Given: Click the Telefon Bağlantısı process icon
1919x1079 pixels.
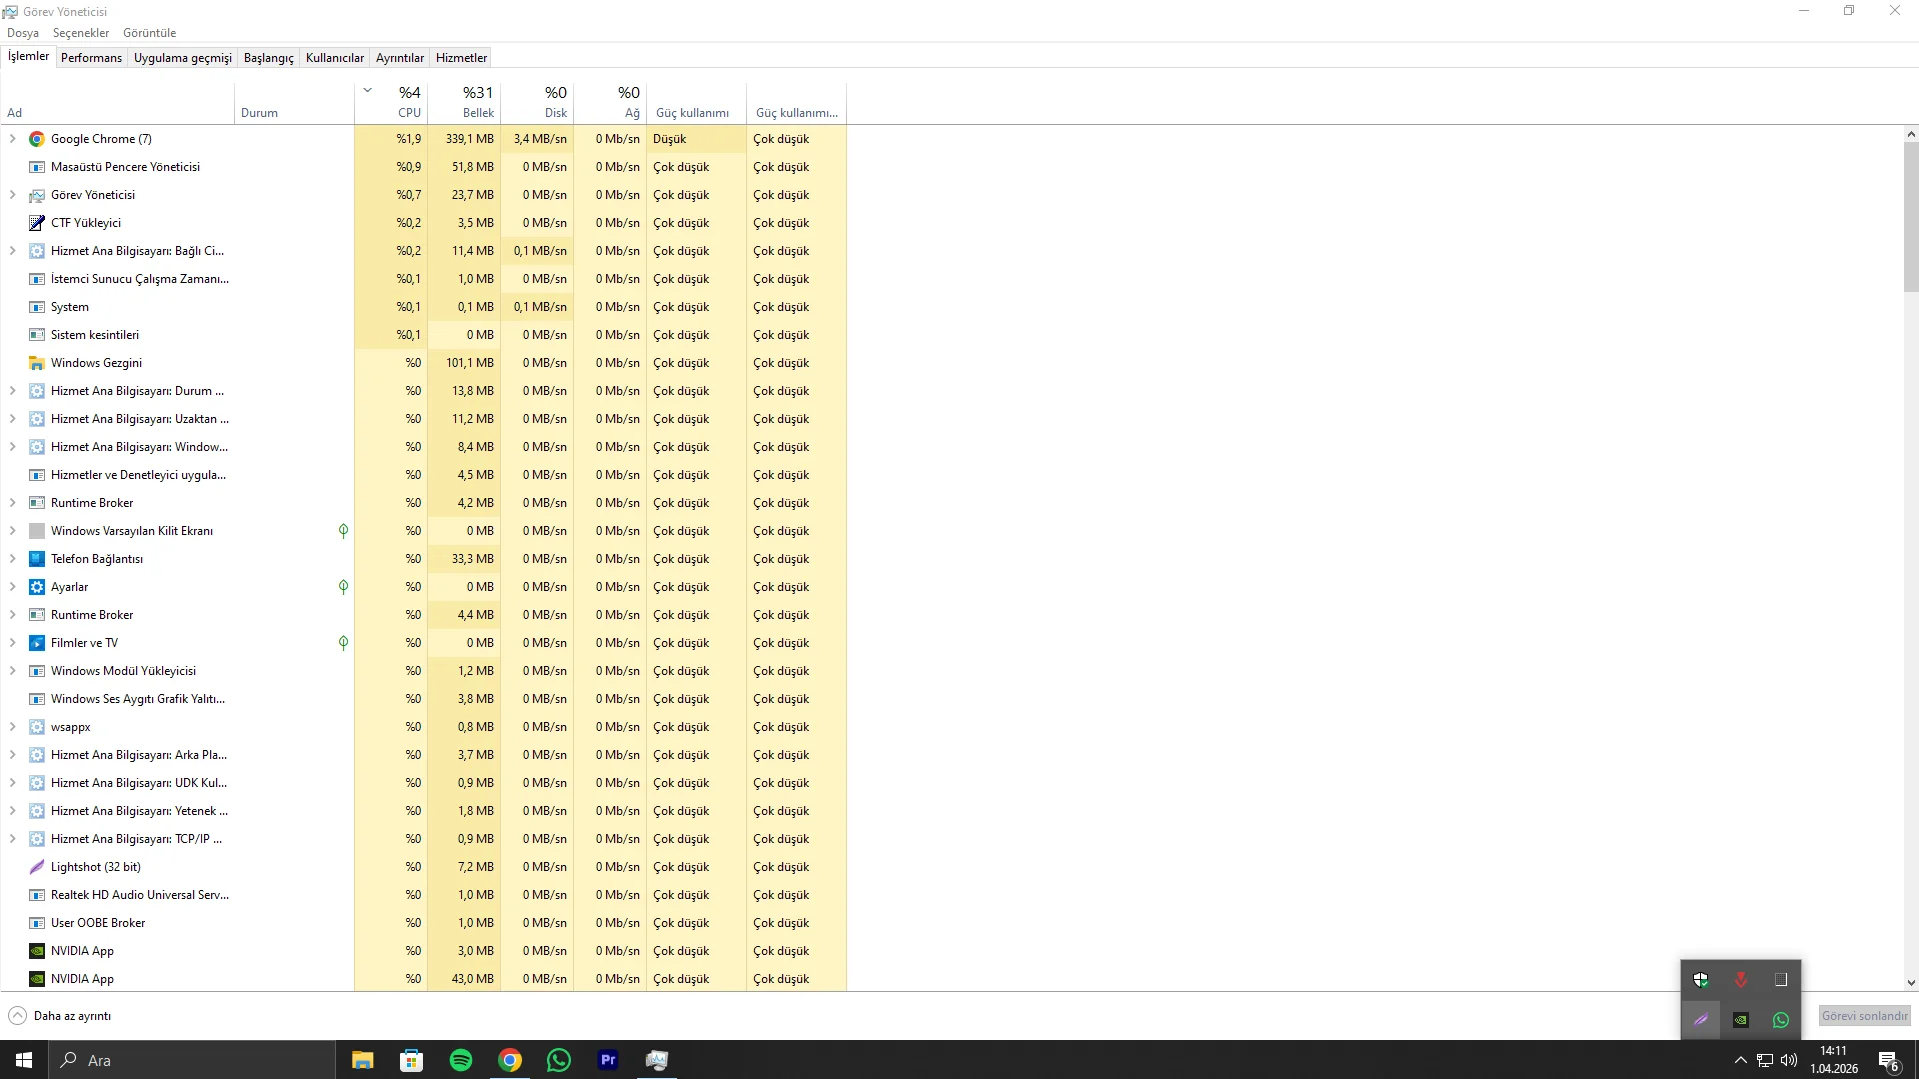Looking at the screenshot, I should click(37, 559).
